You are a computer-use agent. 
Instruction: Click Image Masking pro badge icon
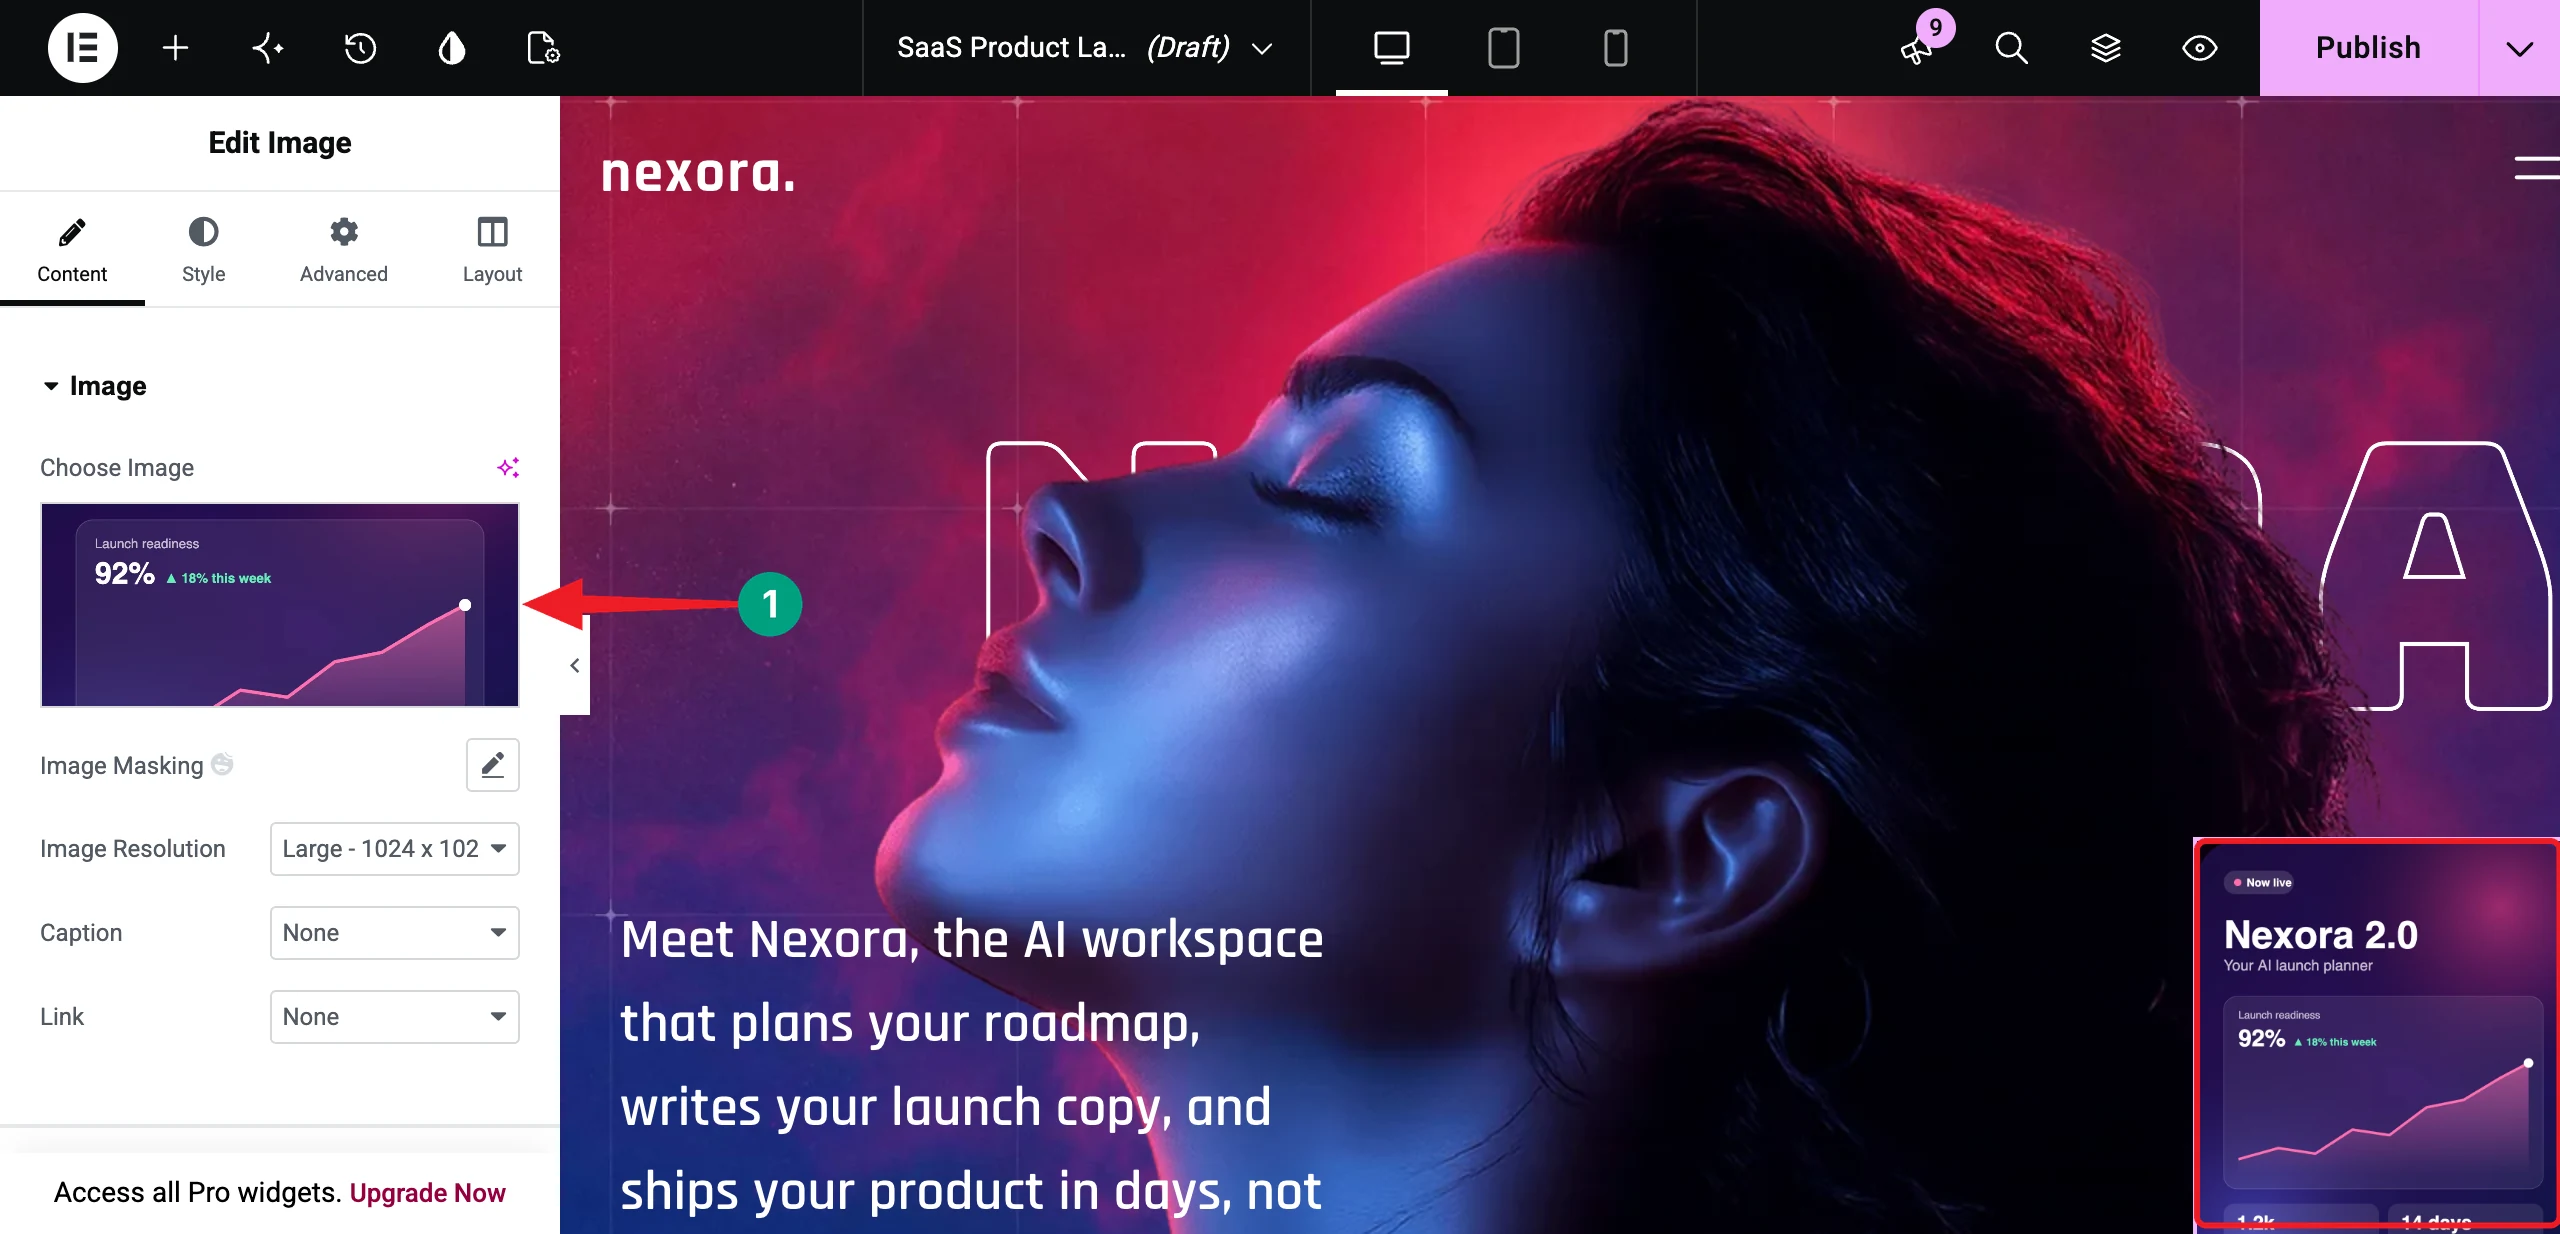(222, 764)
